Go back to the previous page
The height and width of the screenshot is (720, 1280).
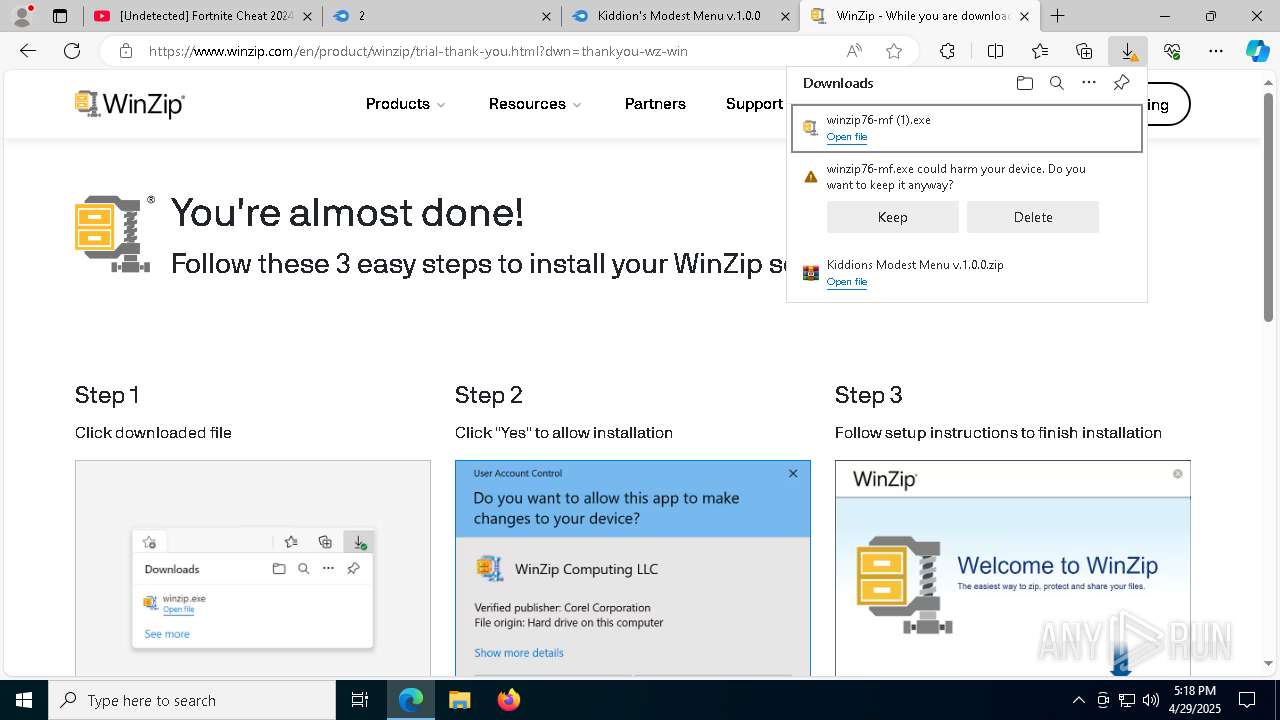(28, 51)
